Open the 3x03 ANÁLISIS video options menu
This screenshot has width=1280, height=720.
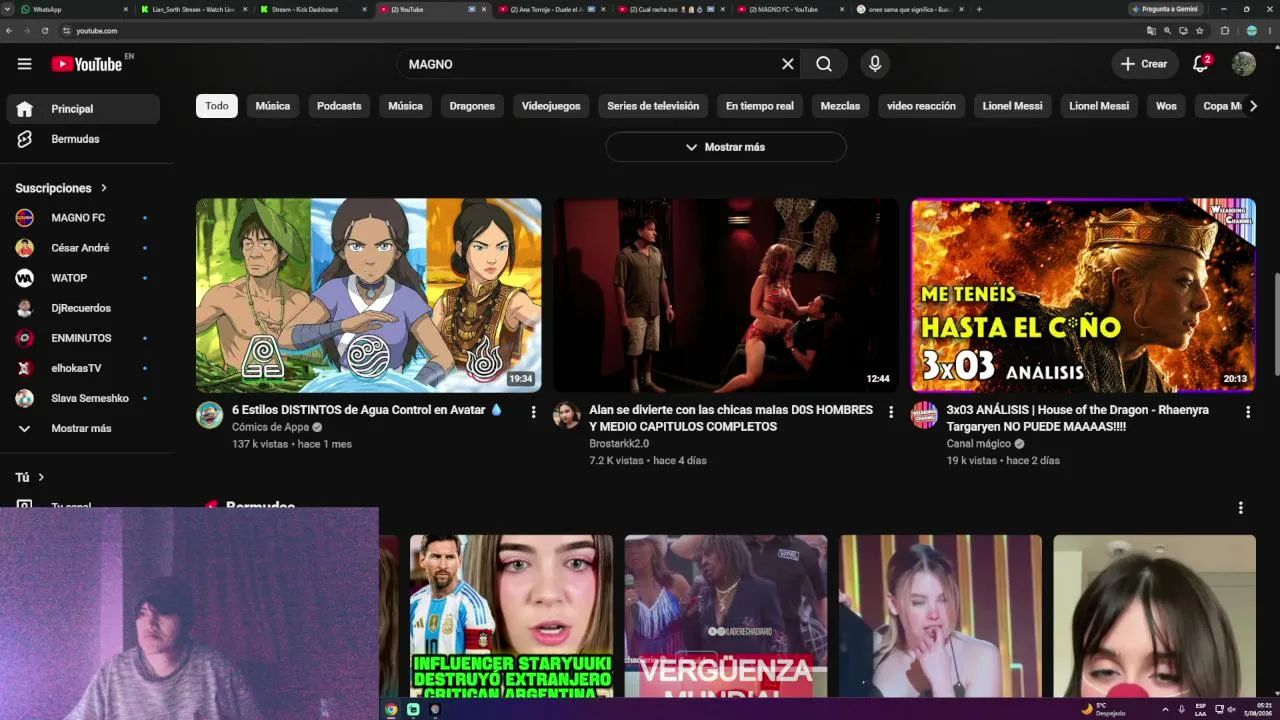point(1248,412)
